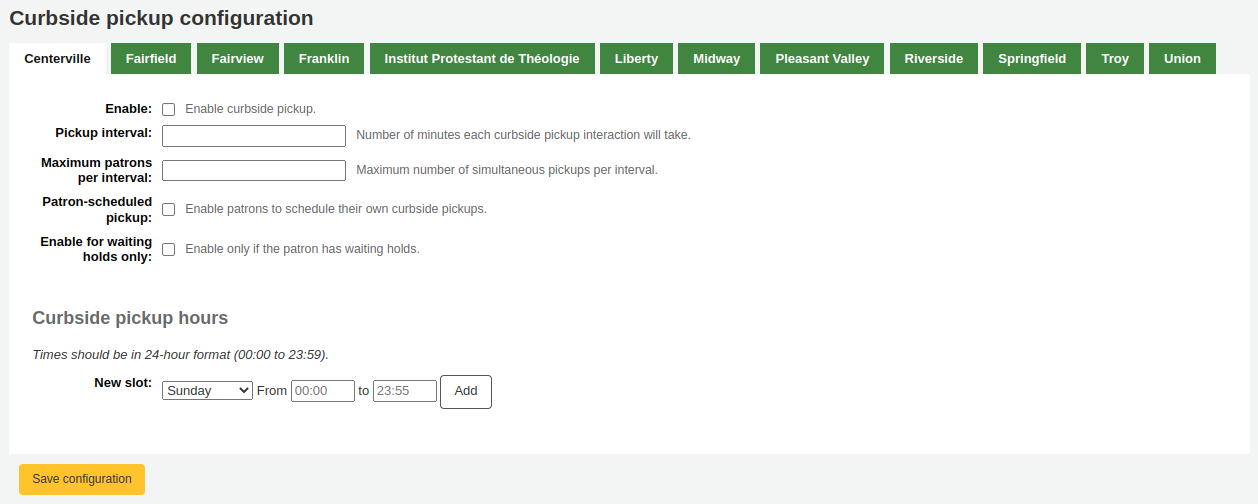Open the Pleasant Valley tab
Screen dimensions: 1258x504
pos(822,59)
